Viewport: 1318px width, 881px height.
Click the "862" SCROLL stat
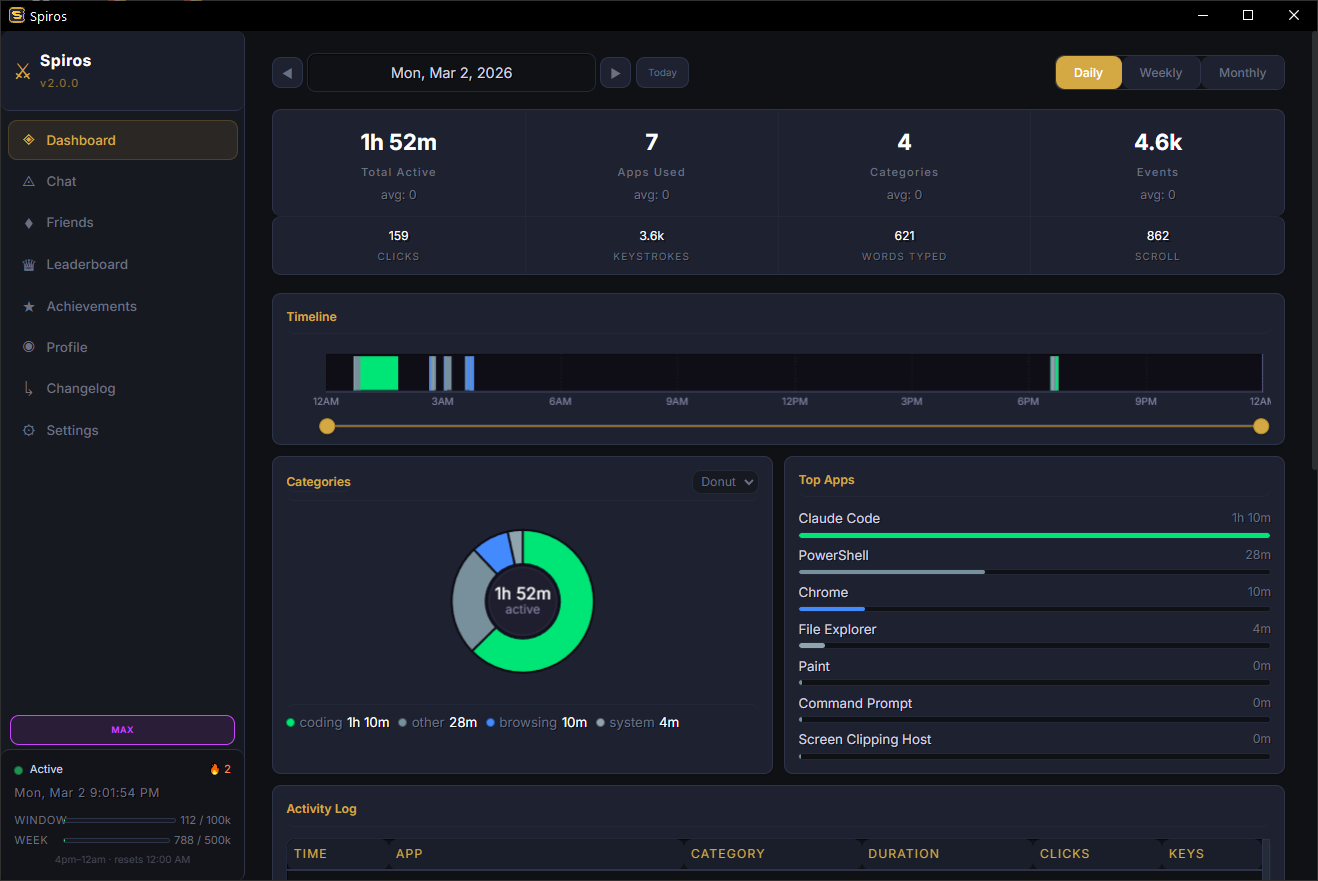tap(1158, 236)
